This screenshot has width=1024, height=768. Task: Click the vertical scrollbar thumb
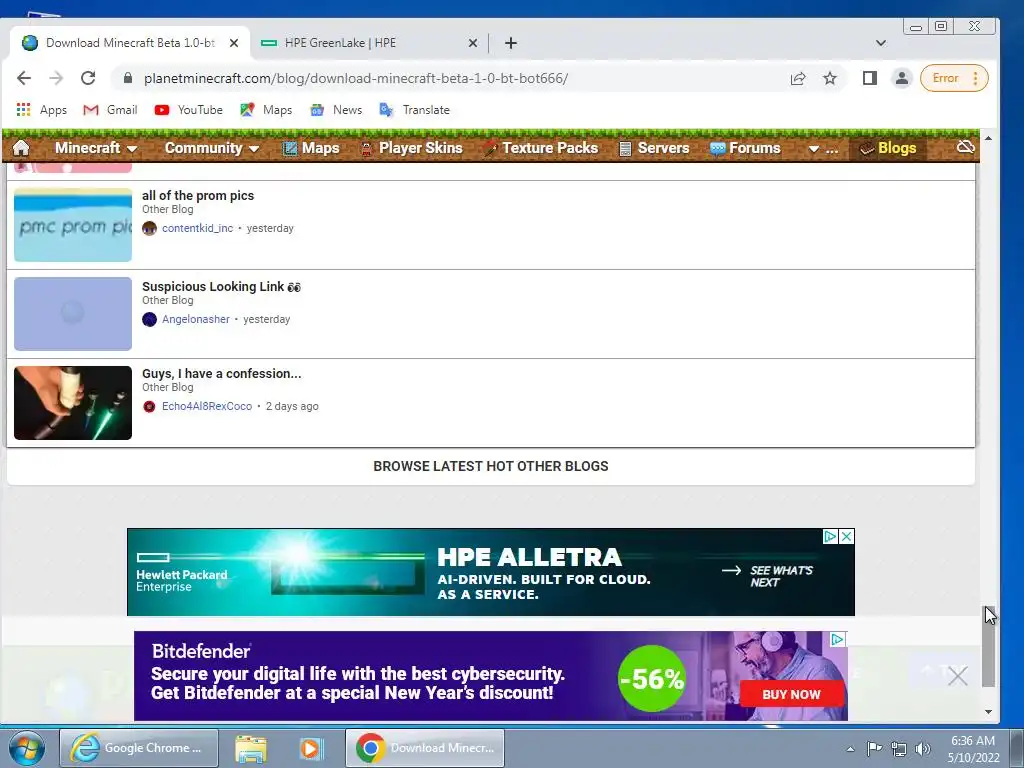(989, 647)
